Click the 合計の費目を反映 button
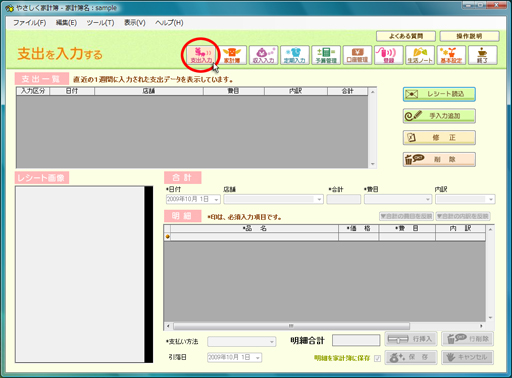The image size is (512, 378). coord(406,216)
